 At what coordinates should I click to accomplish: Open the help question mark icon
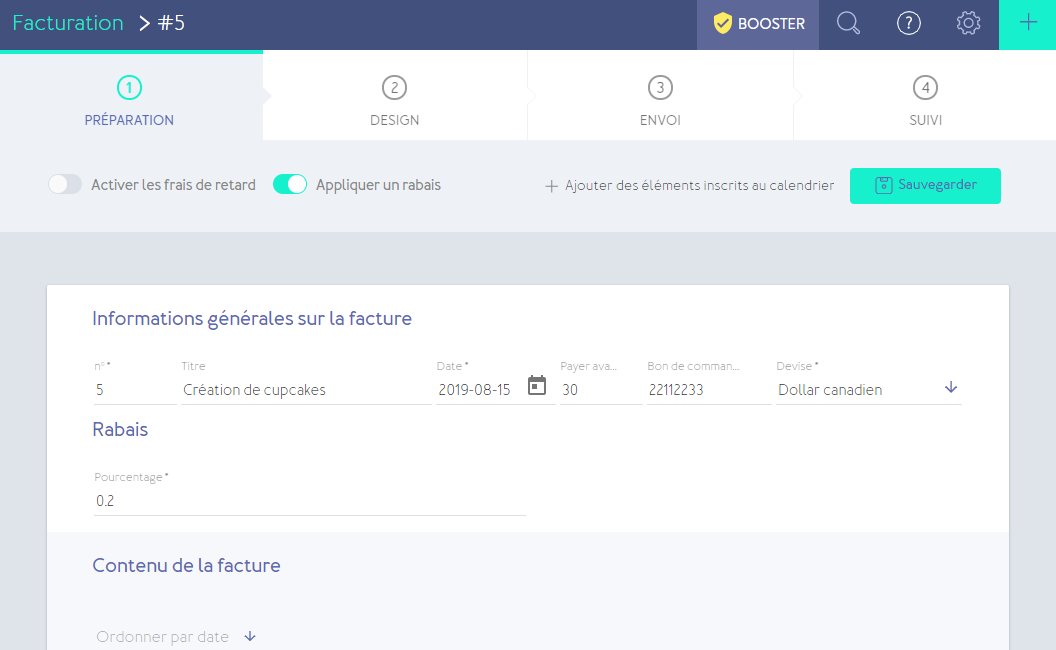908,24
